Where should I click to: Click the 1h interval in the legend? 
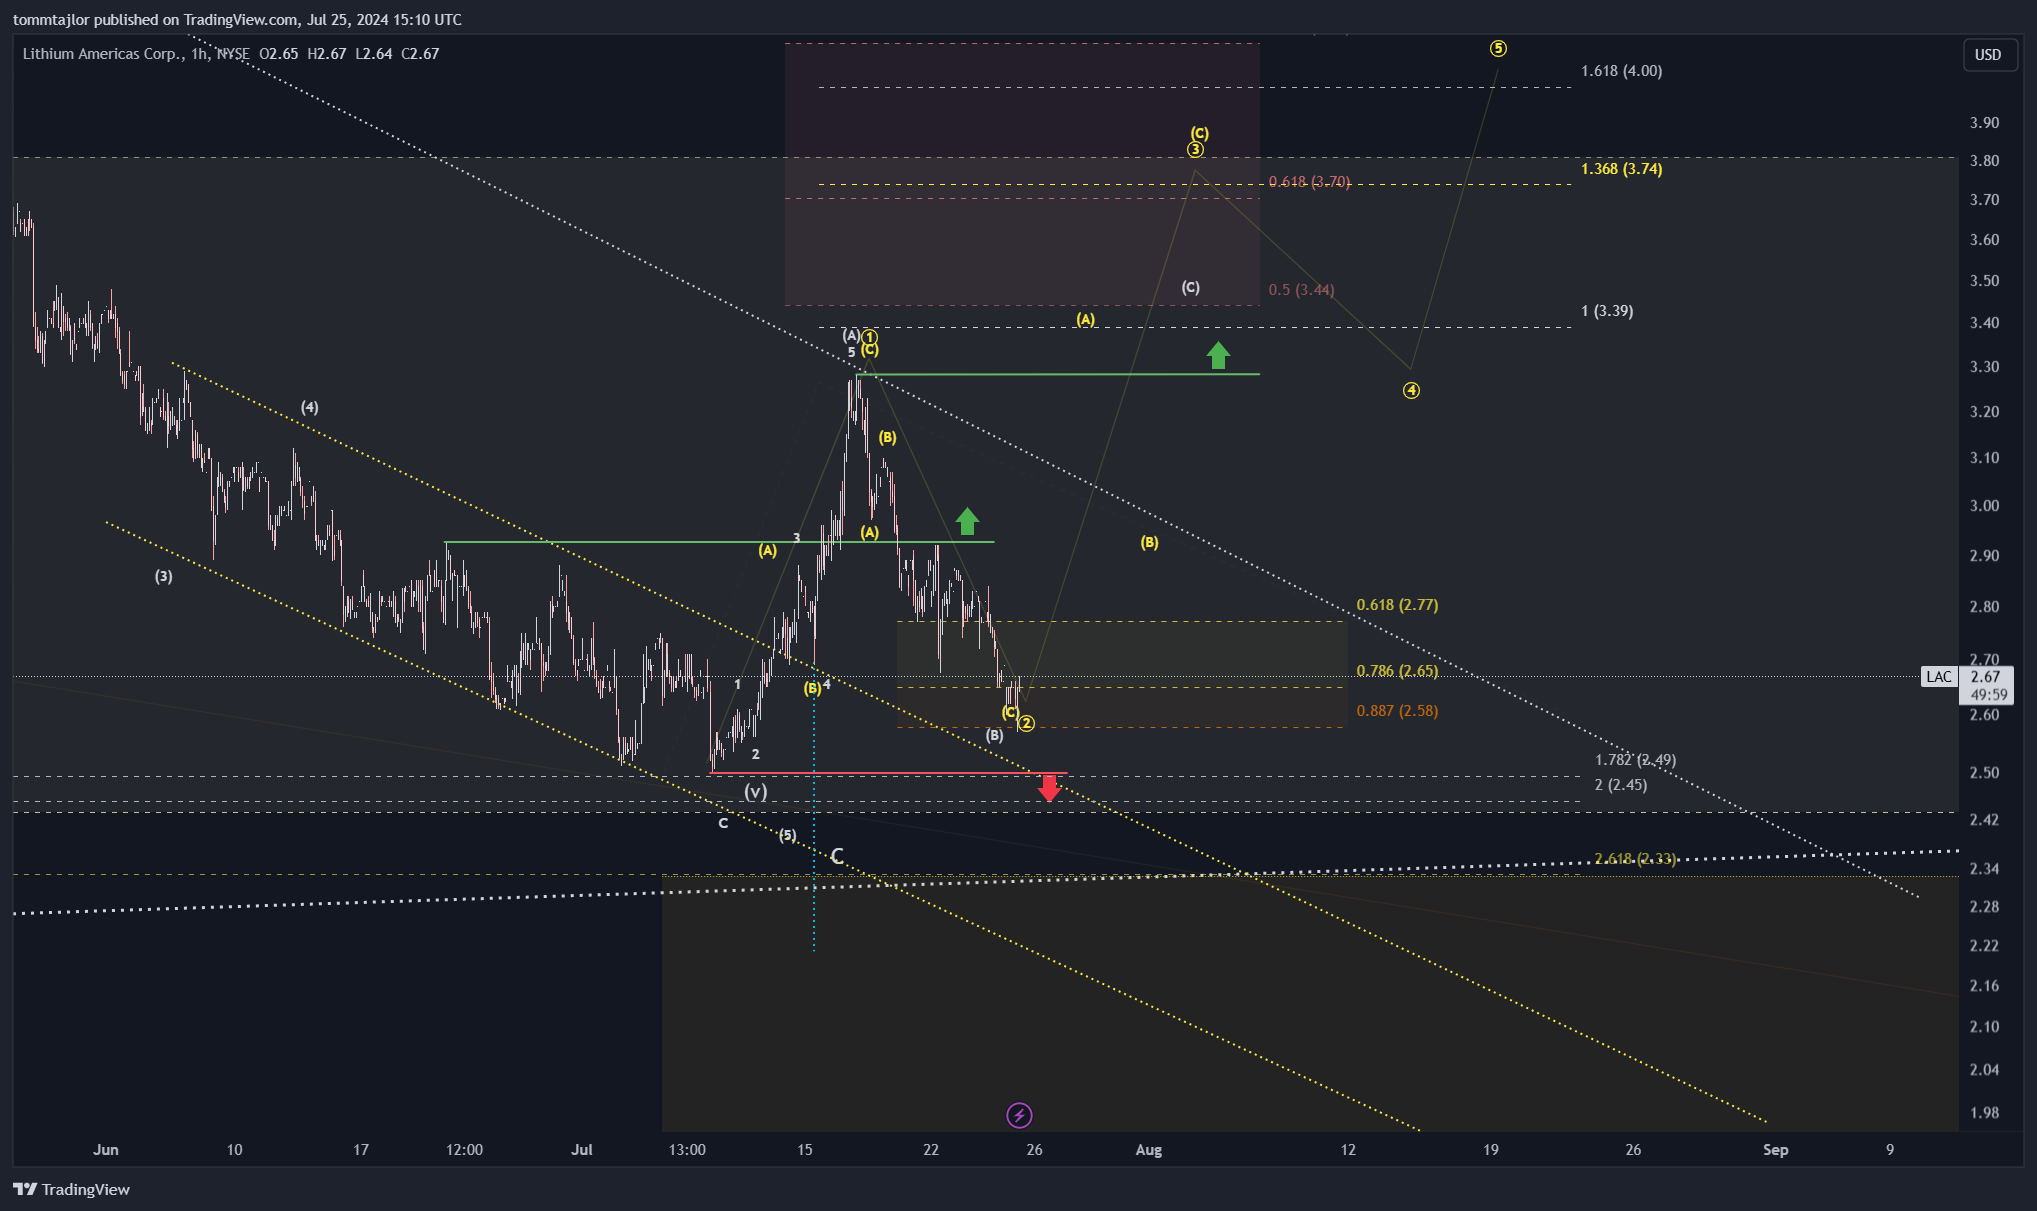click(x=199, y=54)
